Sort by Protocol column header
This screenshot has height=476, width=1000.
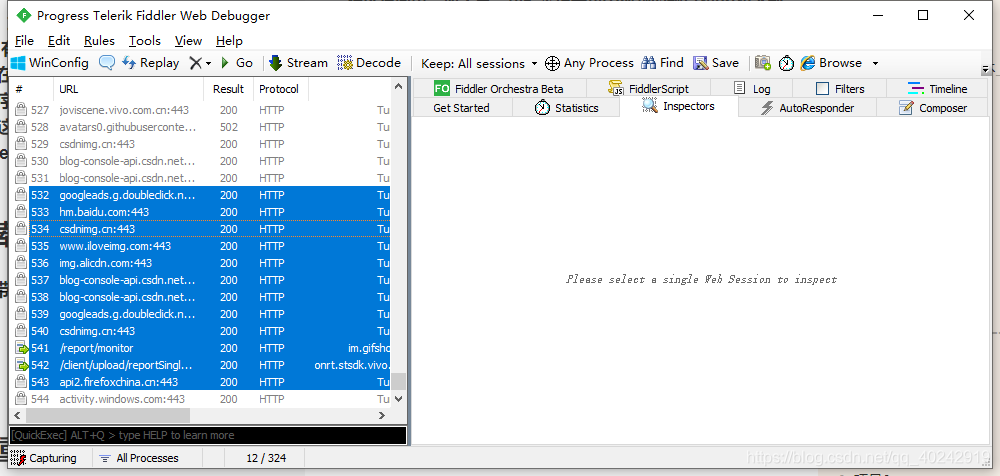click(x=279, y=89)
